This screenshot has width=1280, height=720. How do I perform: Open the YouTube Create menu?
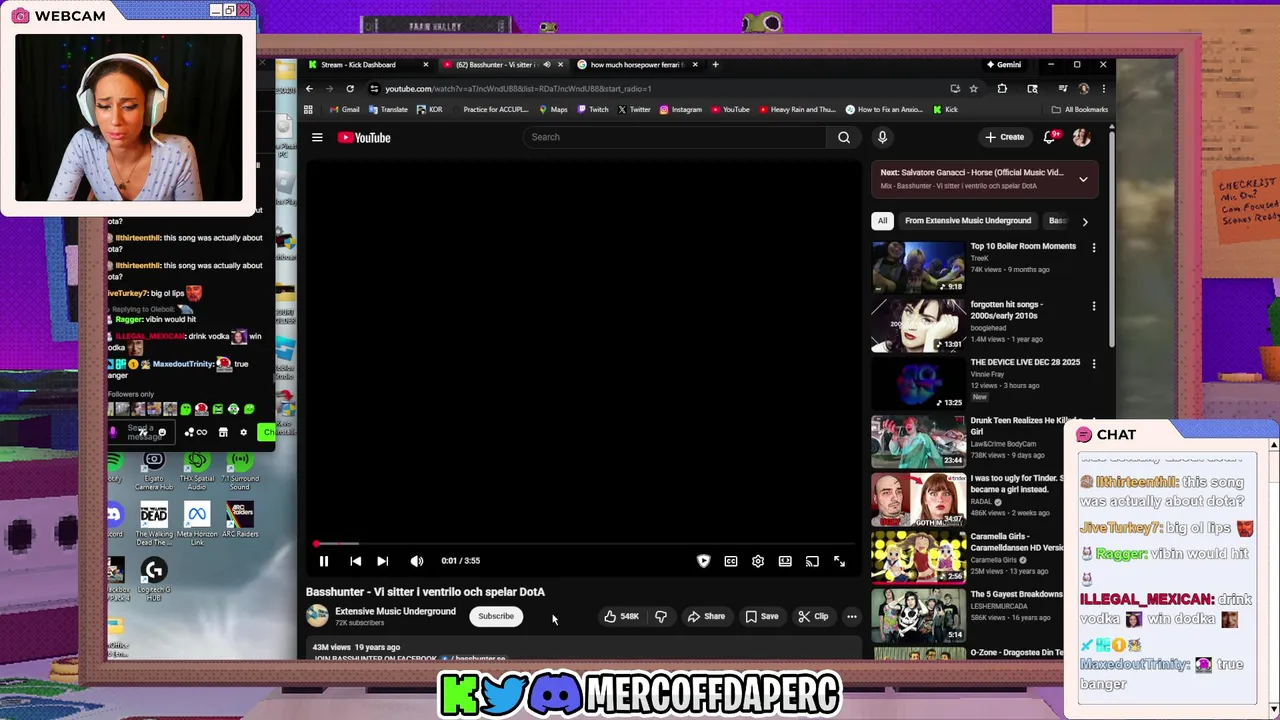[1005, 137]
